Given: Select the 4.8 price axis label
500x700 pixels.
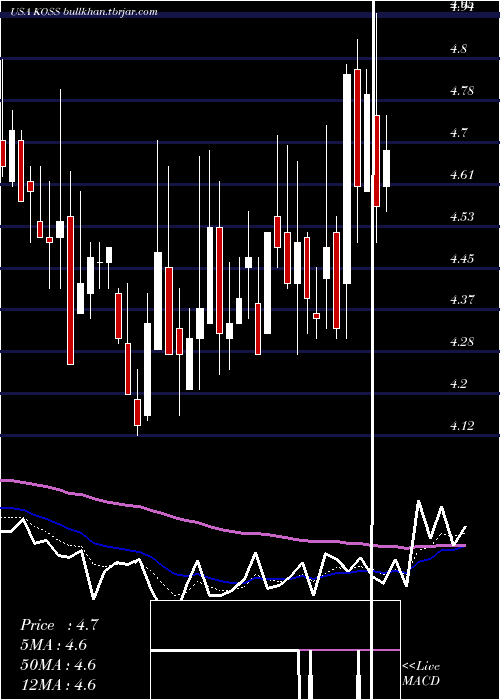Looking at the screenshot, I should (458, 49).
